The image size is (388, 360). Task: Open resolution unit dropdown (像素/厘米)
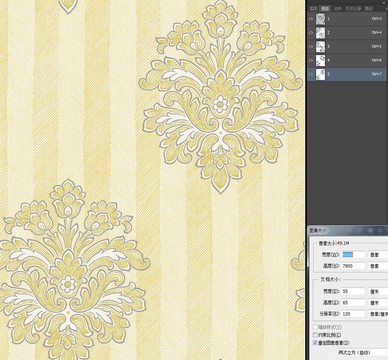378,314
